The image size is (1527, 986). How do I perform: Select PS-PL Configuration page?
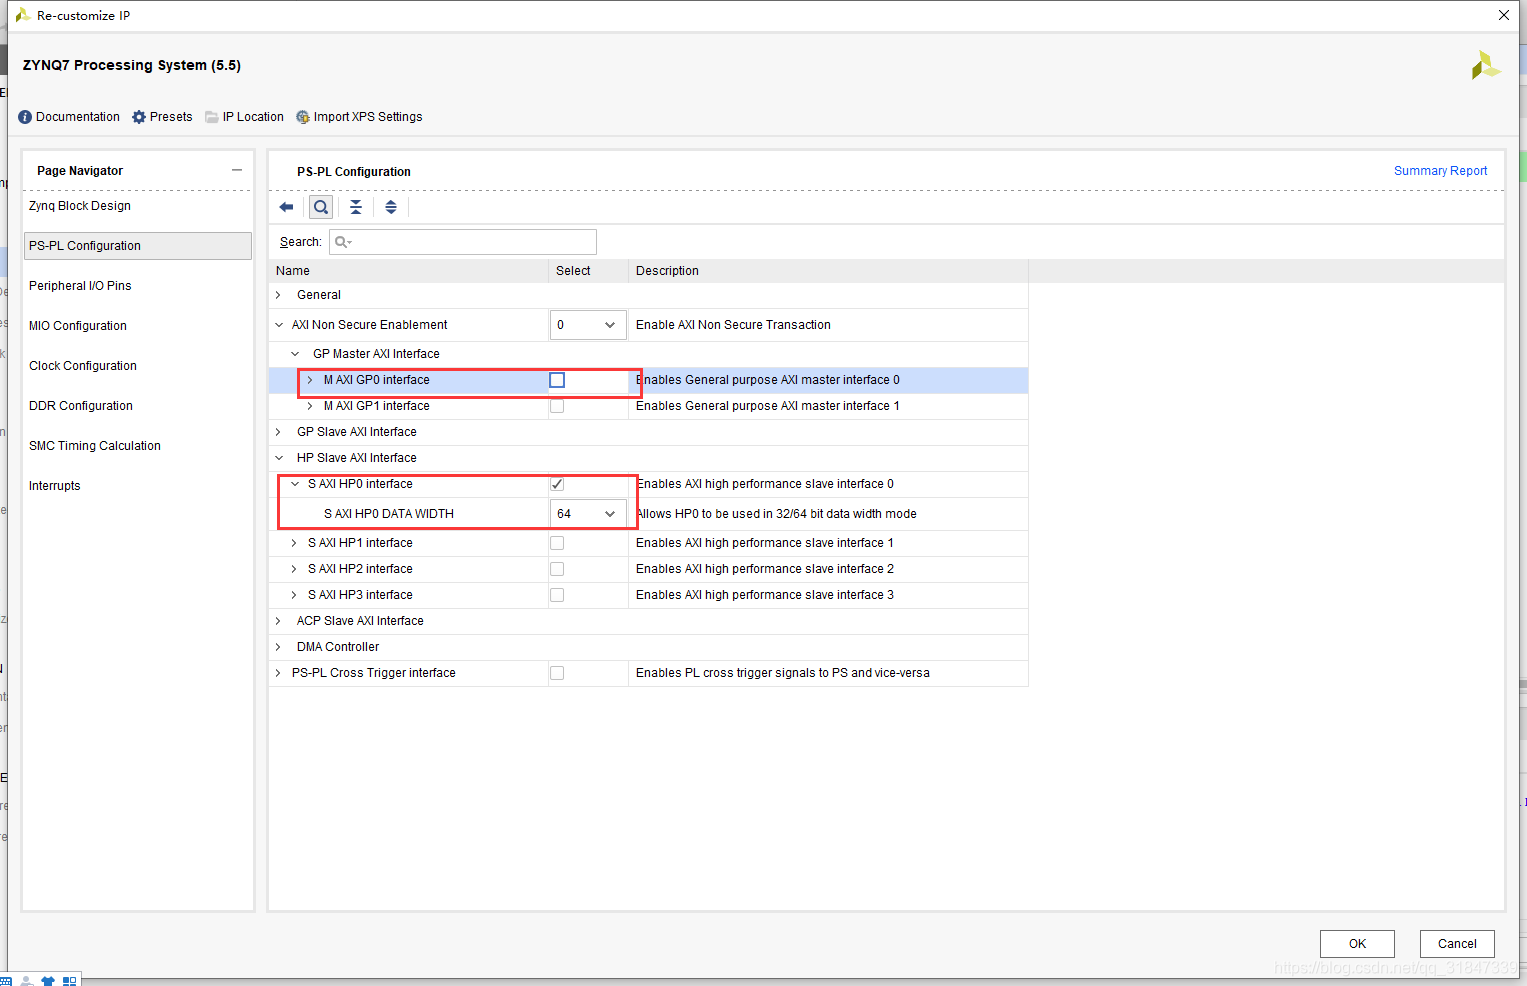(x=138, y=246)
